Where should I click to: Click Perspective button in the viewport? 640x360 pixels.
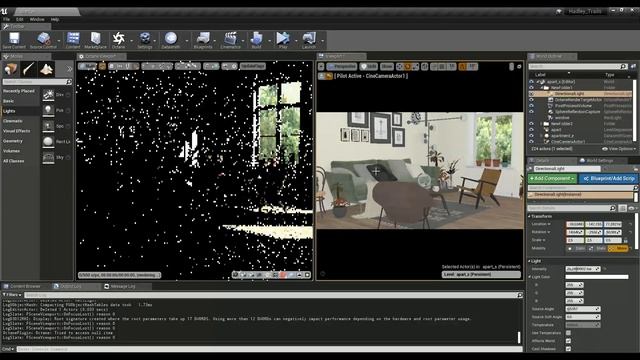point(342,67)
